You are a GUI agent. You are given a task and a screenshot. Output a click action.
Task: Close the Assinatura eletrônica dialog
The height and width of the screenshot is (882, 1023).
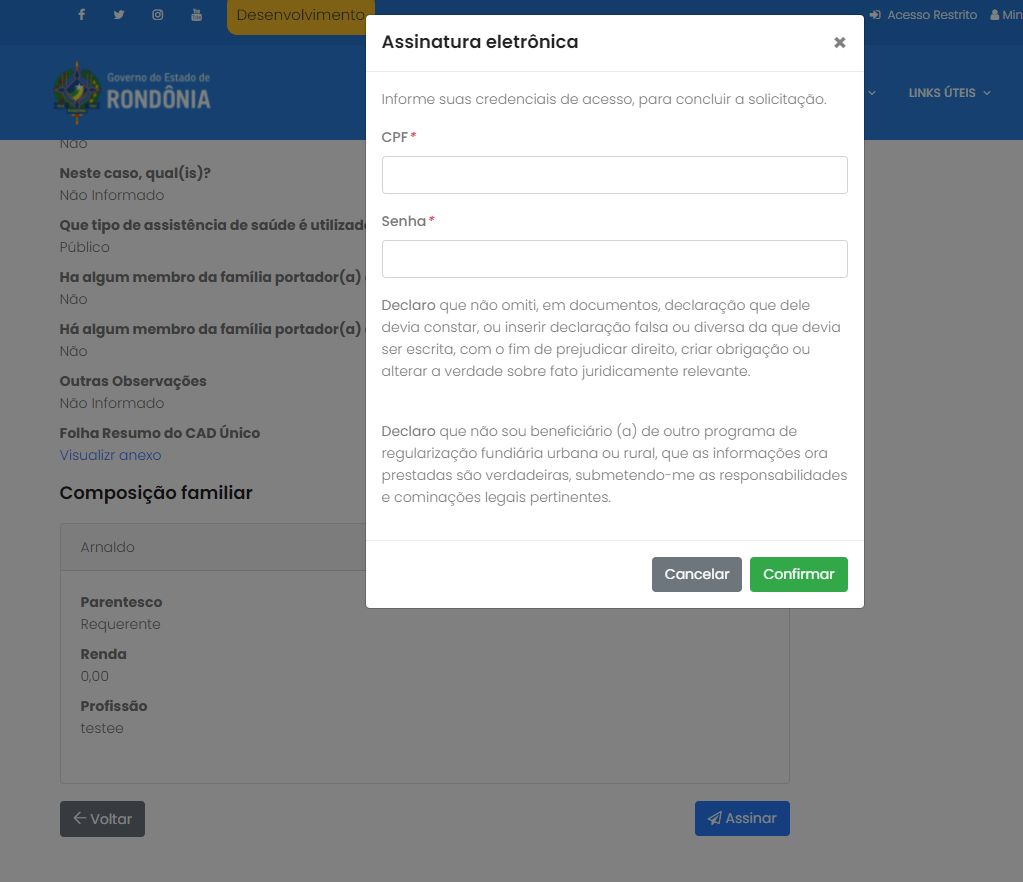[840, 42]
